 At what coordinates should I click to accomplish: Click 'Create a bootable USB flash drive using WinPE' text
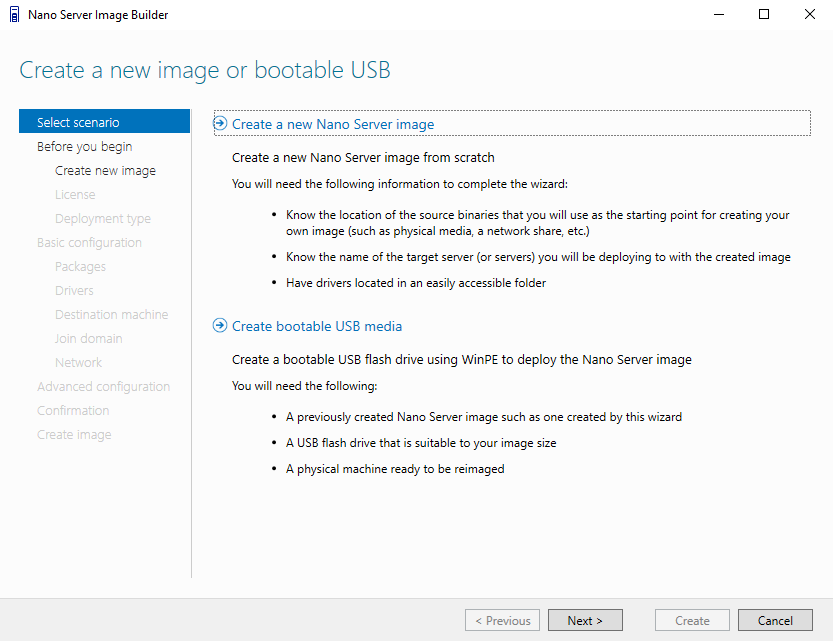point(462,360)
